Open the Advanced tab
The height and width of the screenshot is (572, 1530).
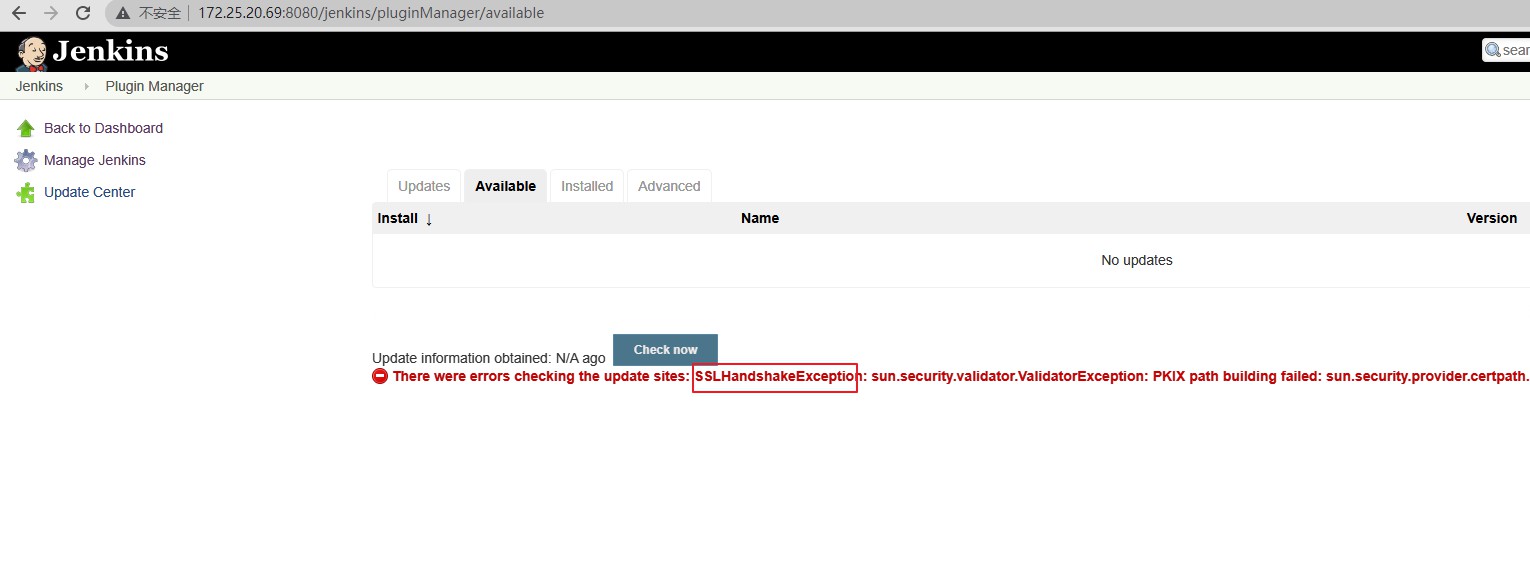point(669,186)
